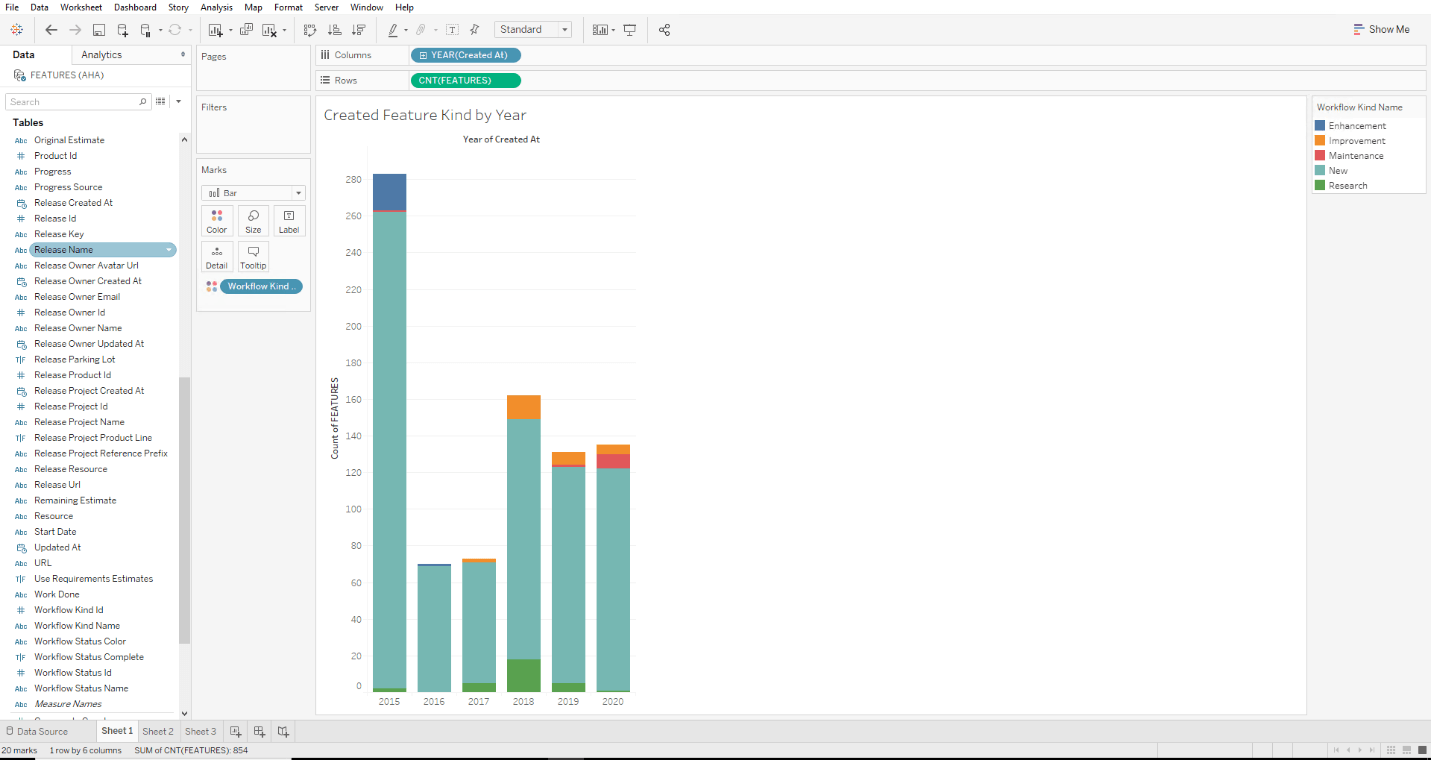Screen dimensions: 1431x760
Task: Click the new story tab icon at bottom
Action: click(284, 731)
